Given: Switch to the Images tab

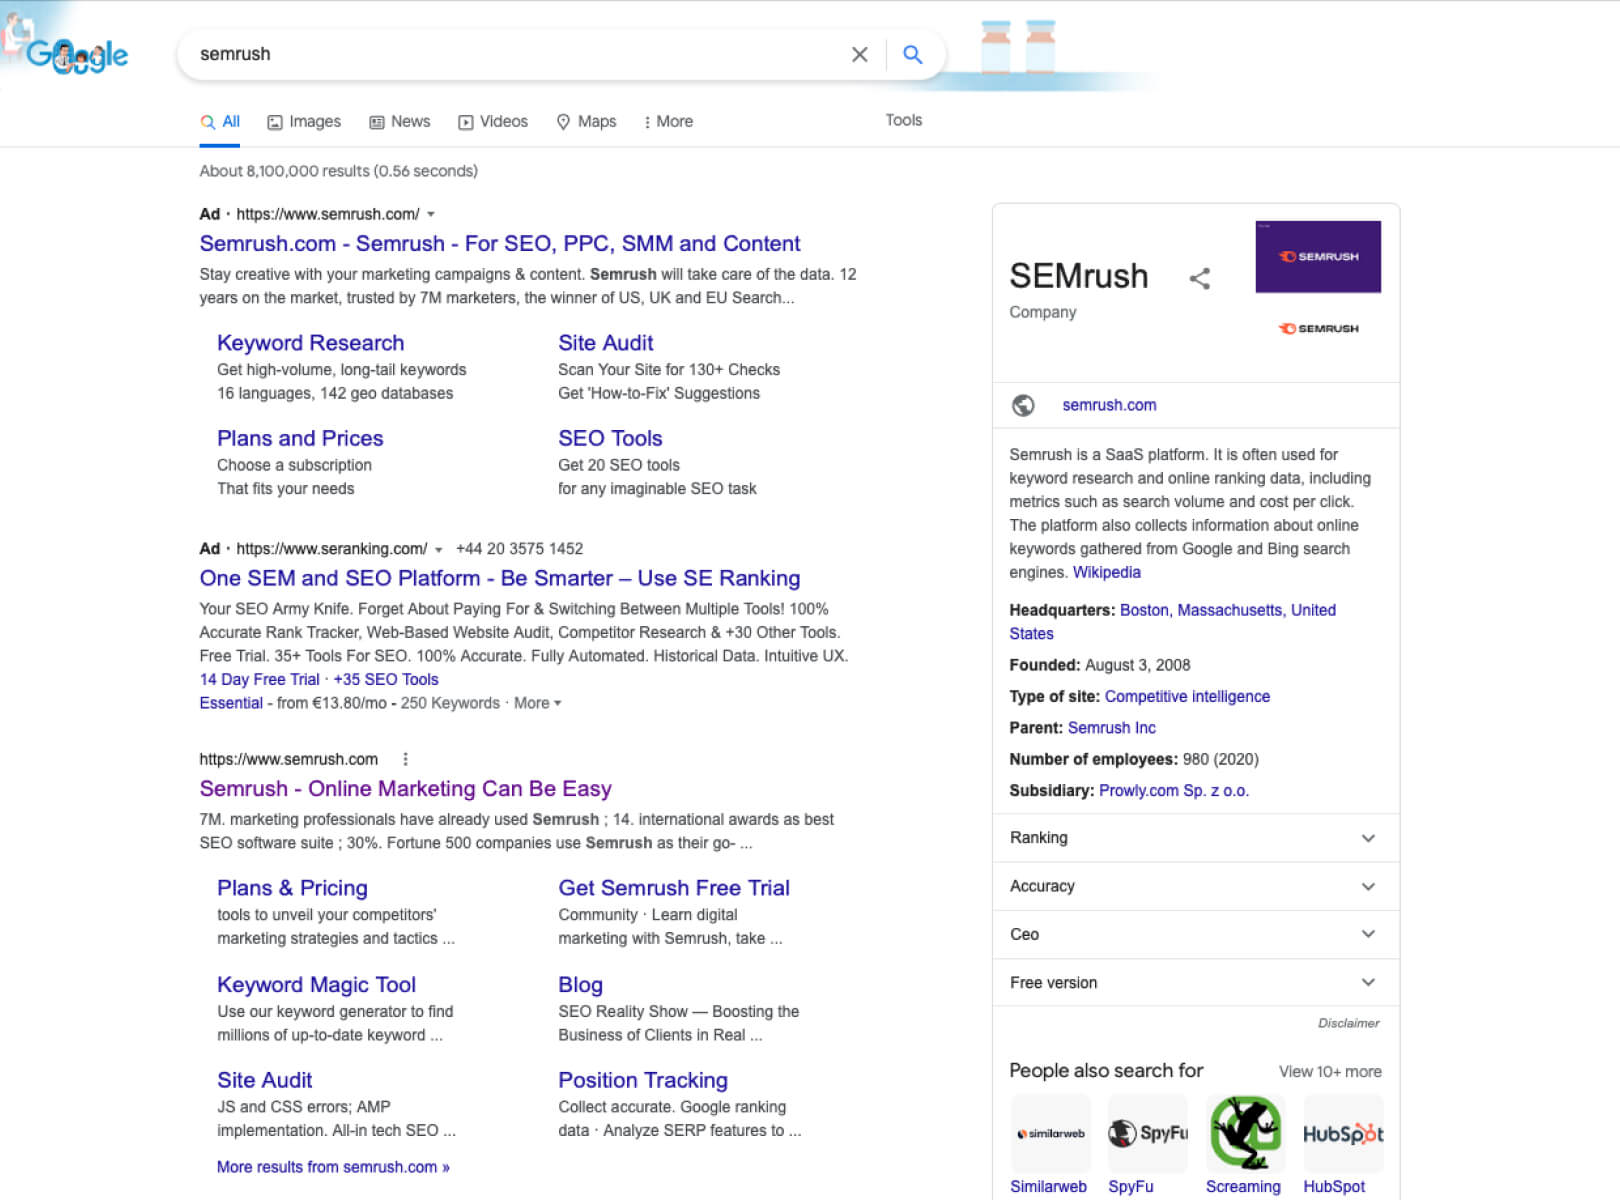Looking at the screenshot, I should [x=304, y=121].
